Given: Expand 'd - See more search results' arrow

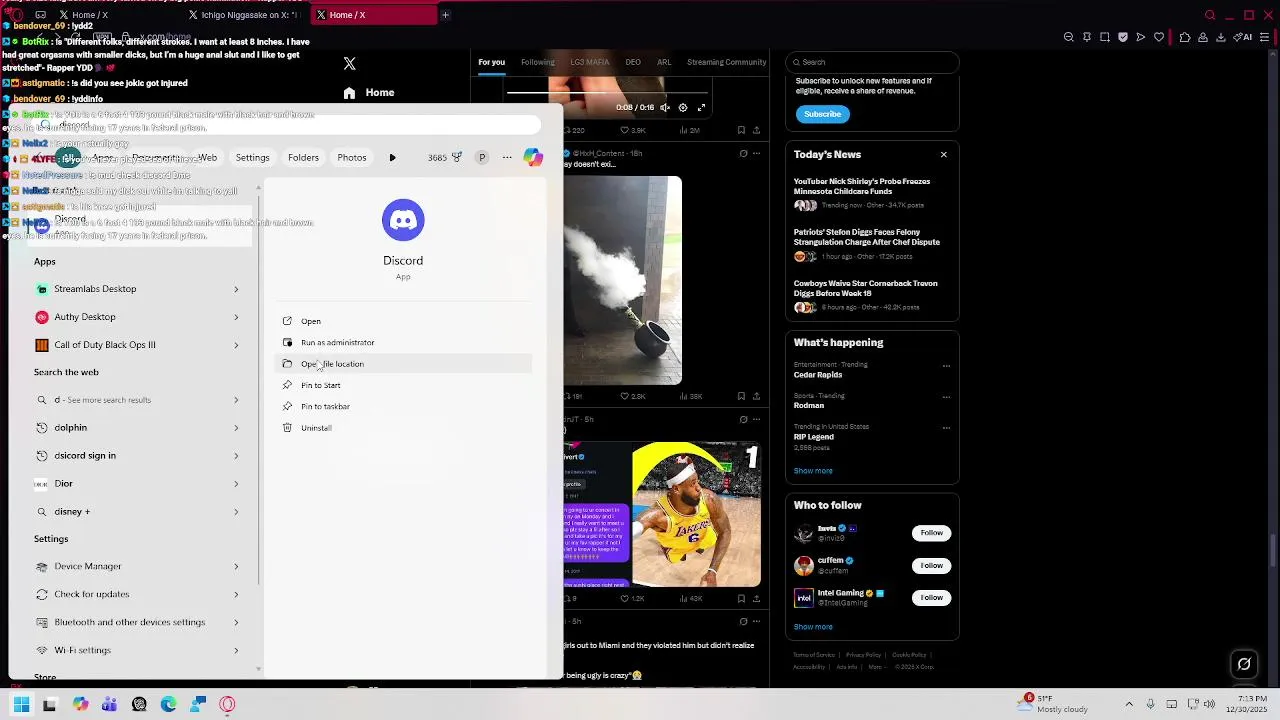Looking at the screenshot, I should [236, 400].
